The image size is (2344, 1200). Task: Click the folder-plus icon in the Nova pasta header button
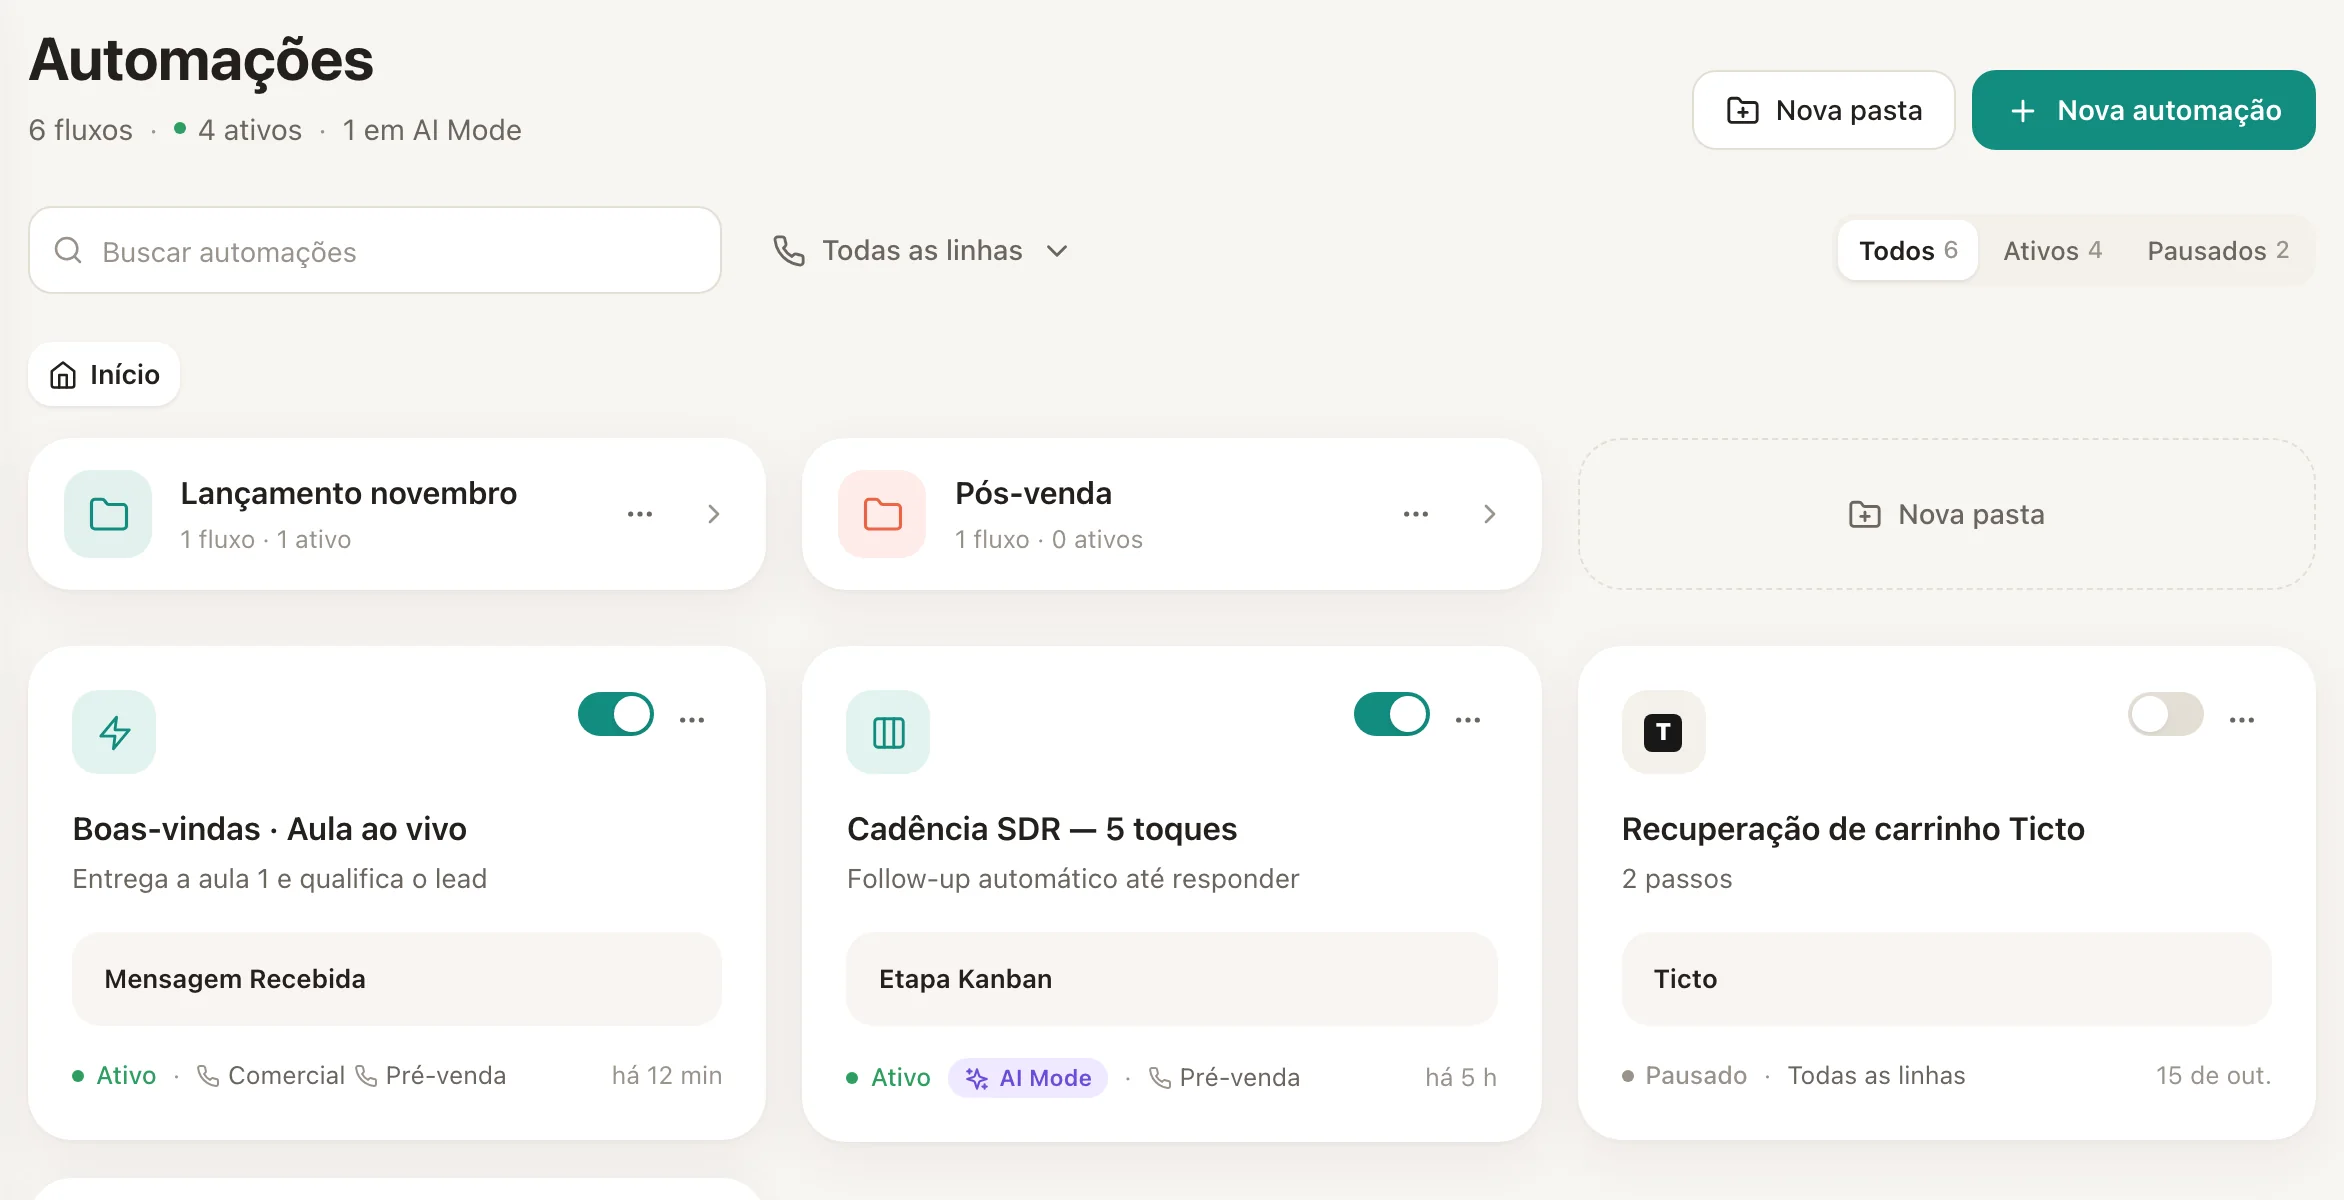pyautogui.click(x=1743, y=110)
